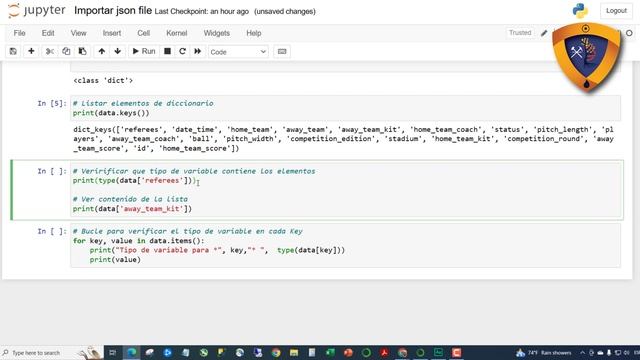Screen dimensions: 640x360
Task: Insert a new cell below with plus icon
Action: click(x=31, y=51)
